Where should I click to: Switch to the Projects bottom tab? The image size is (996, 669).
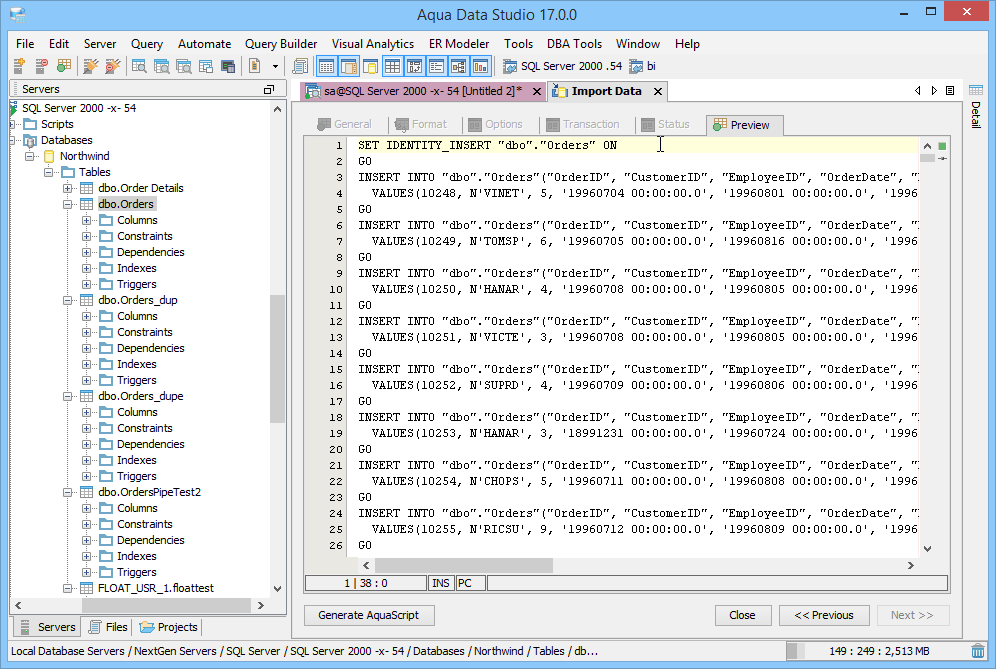click(x=168, y=627)
